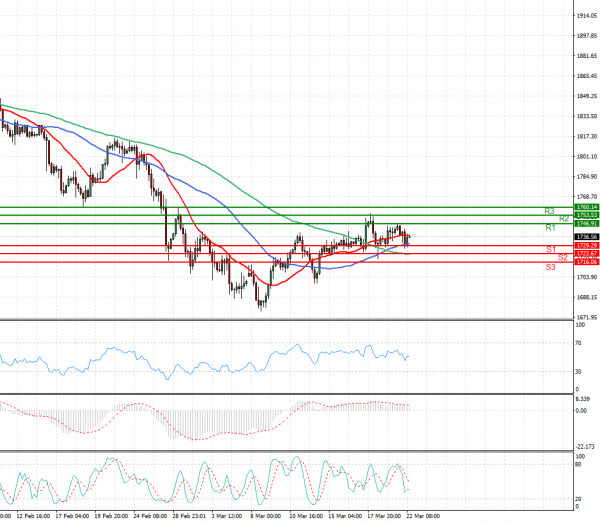600x523 pixels.
Task: Click the 3 Mar 12:00 time label
Action: point(227,516)
